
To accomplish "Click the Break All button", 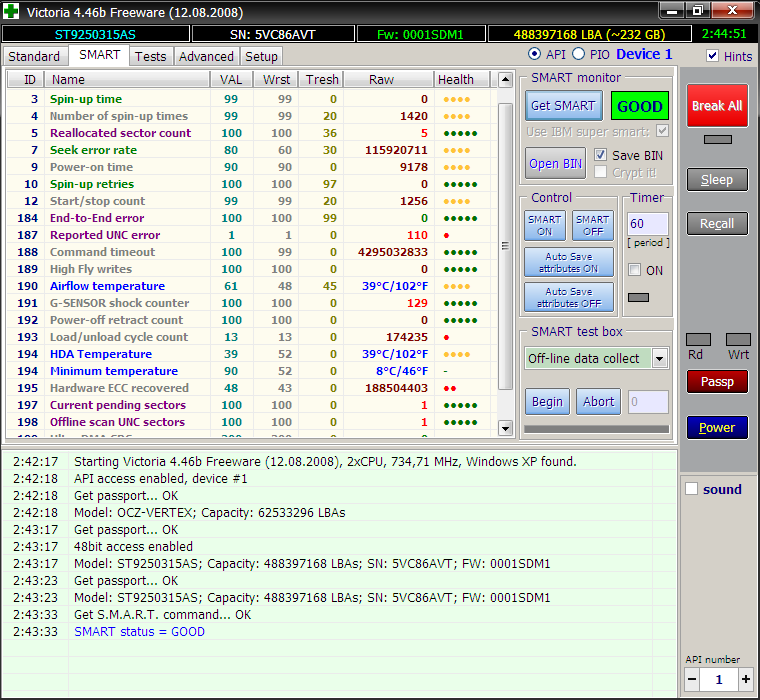I will tap(717, 106).
